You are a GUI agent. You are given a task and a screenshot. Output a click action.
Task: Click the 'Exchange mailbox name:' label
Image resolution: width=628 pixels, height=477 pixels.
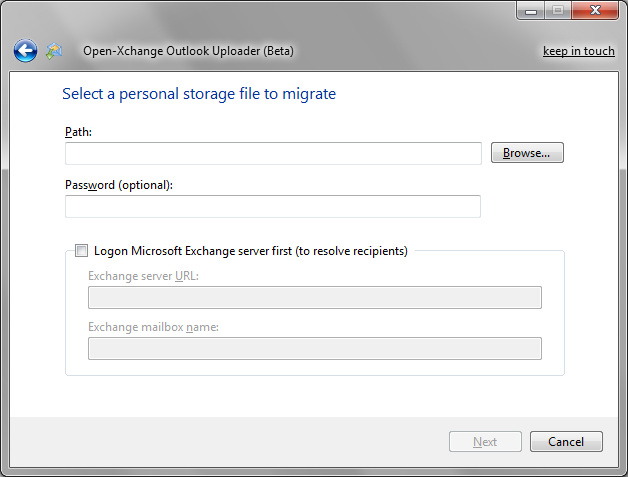click(x=153, y=327)
